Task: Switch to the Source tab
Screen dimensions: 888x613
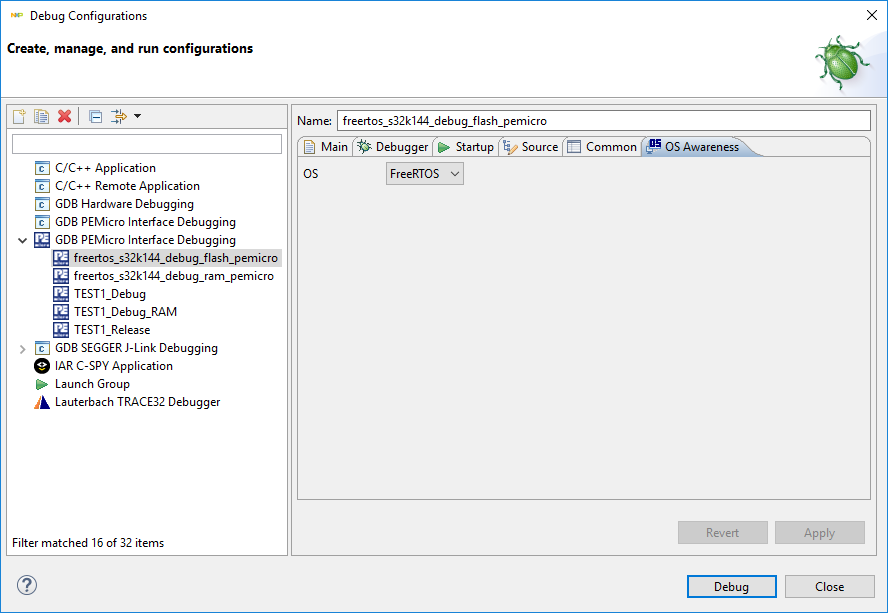Action: pos(530,147)
